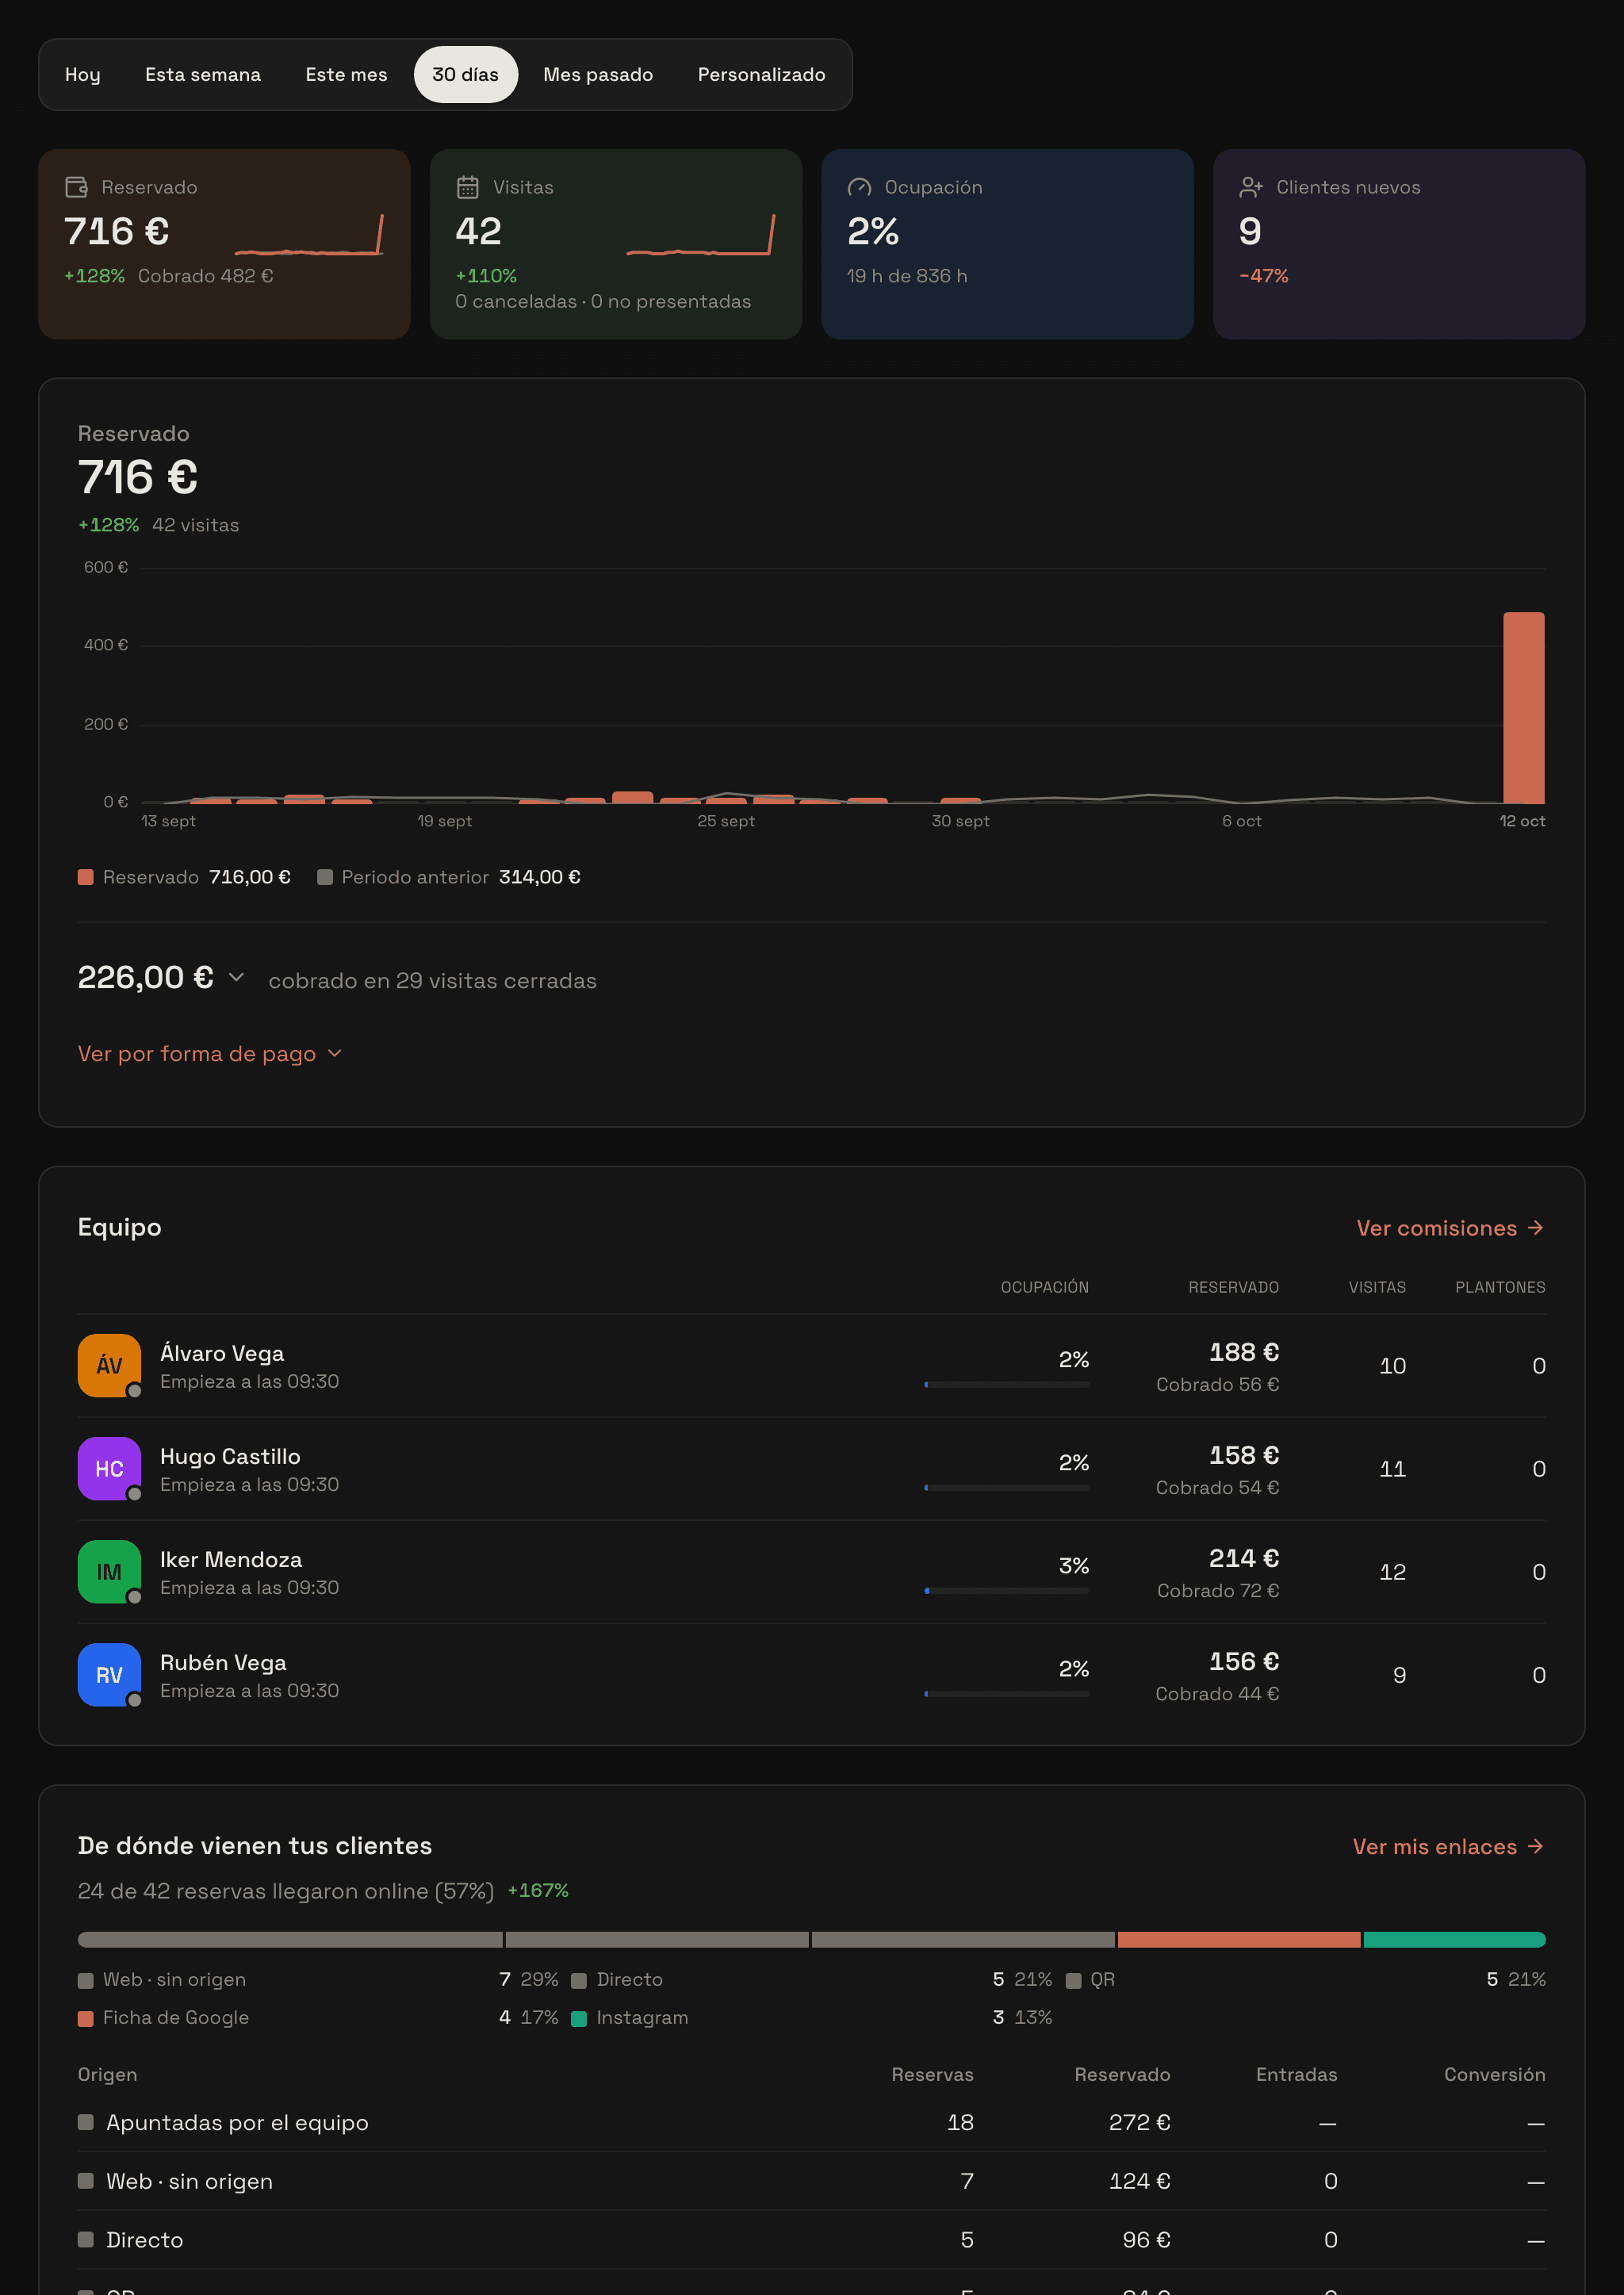Click the Apuntadas por el equipo row
This screenshot has width=1624, height=2295.
click(812, 2122)
